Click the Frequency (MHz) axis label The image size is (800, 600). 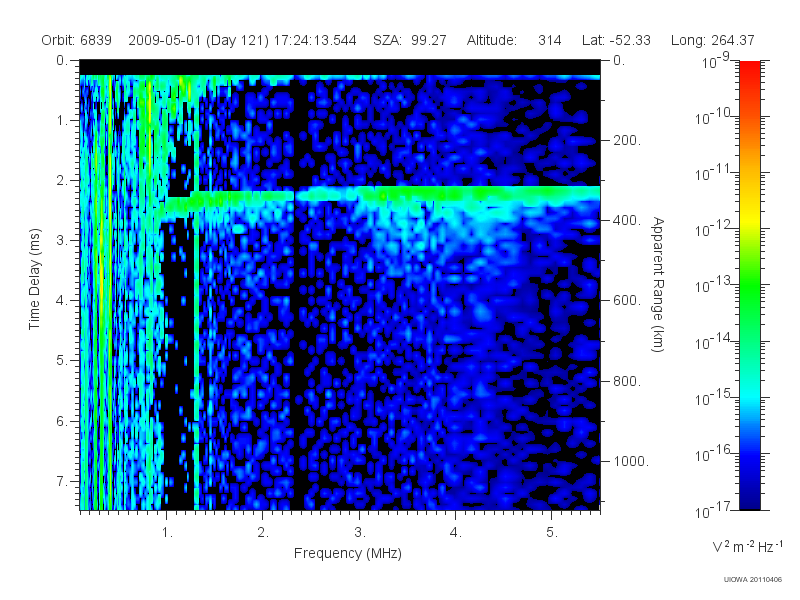[347, 553]
